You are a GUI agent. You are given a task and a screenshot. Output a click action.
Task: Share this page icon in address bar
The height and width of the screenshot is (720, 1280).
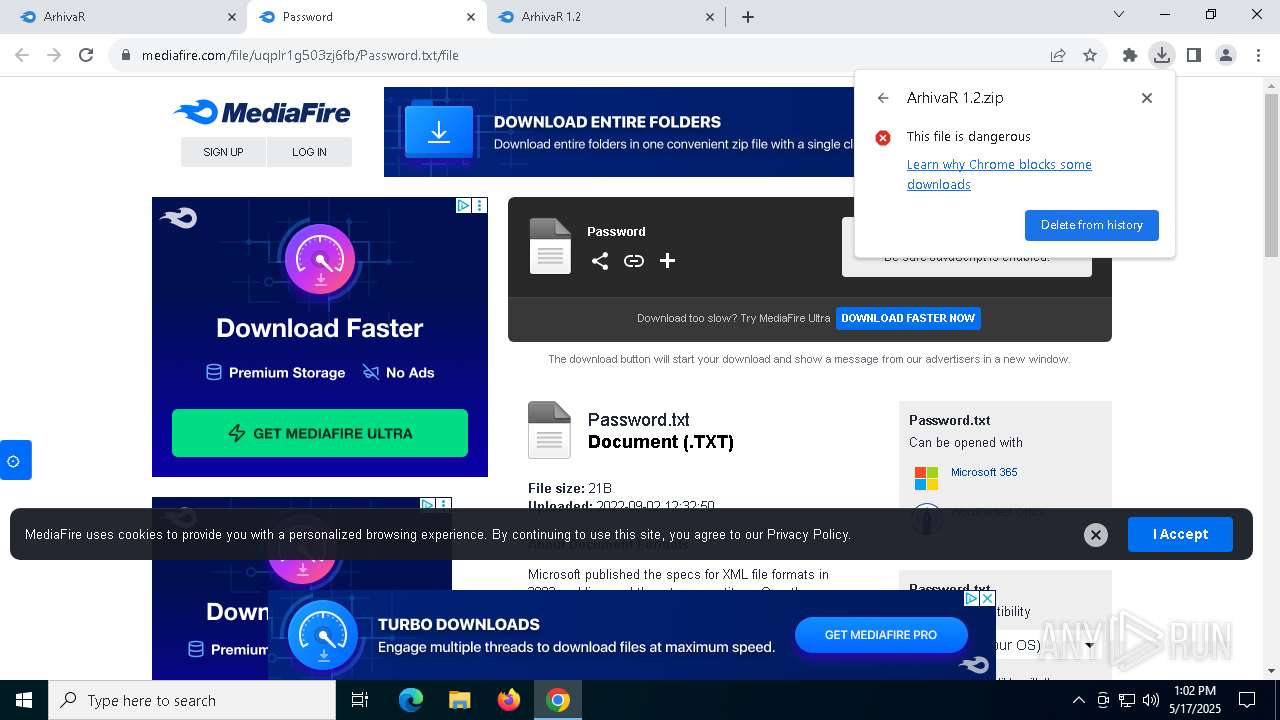(1058, 55)
